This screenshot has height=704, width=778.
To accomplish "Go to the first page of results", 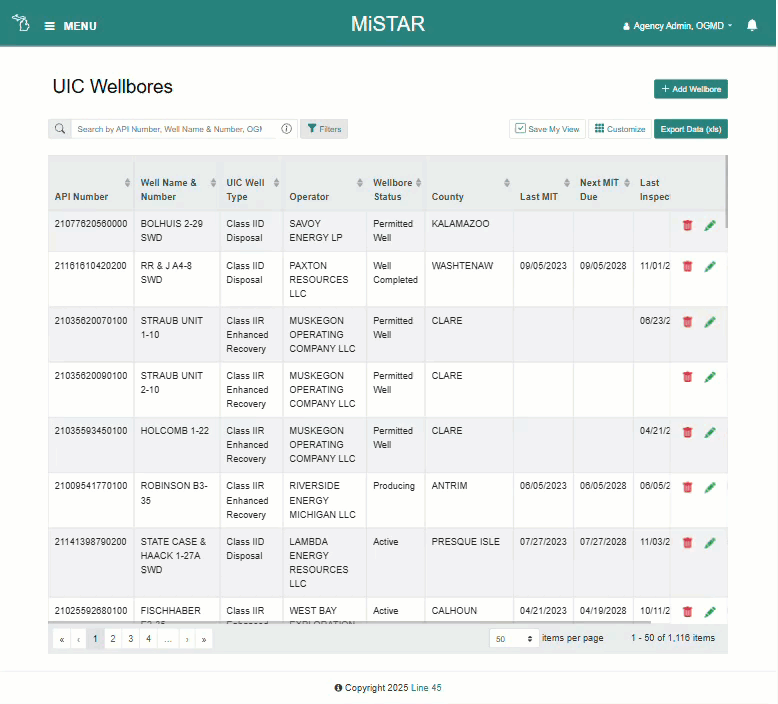I will [62, 639].
